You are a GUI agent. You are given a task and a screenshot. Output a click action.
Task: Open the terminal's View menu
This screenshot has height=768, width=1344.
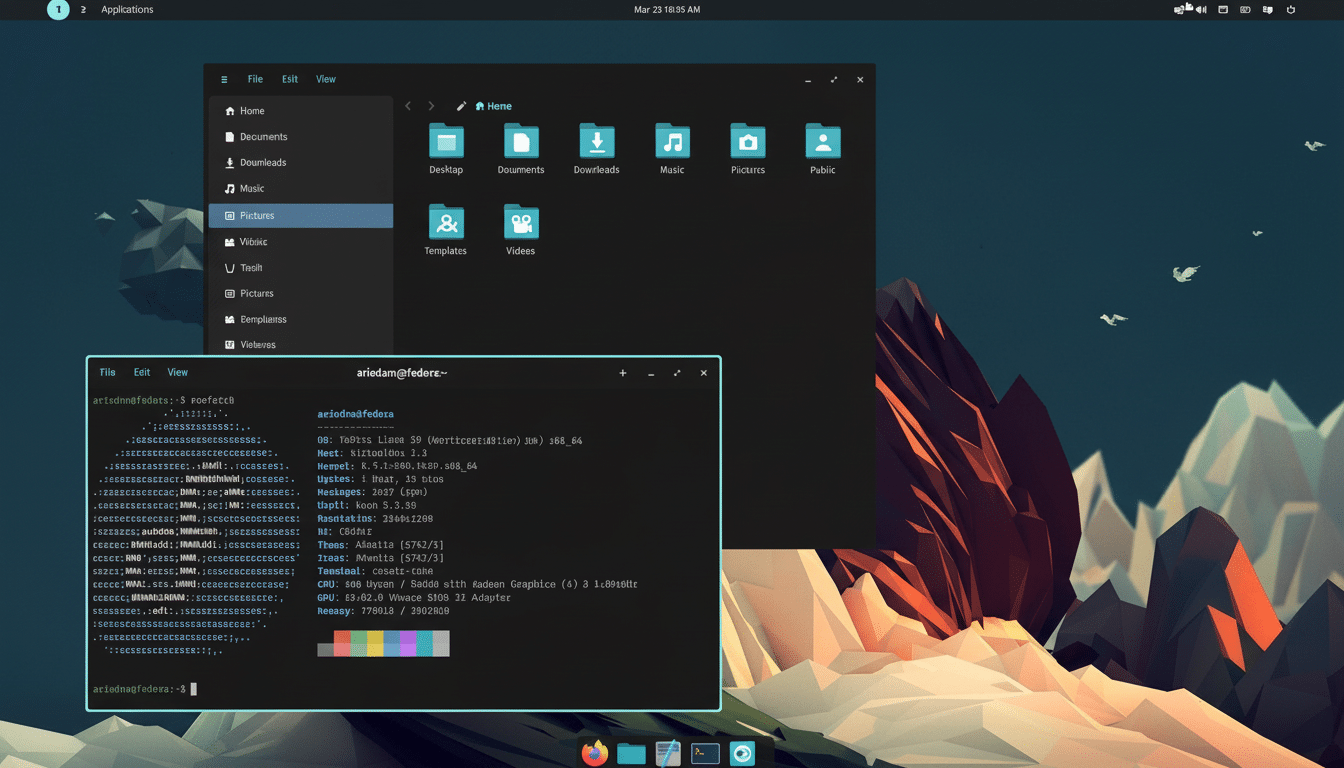tap(177, 371)
